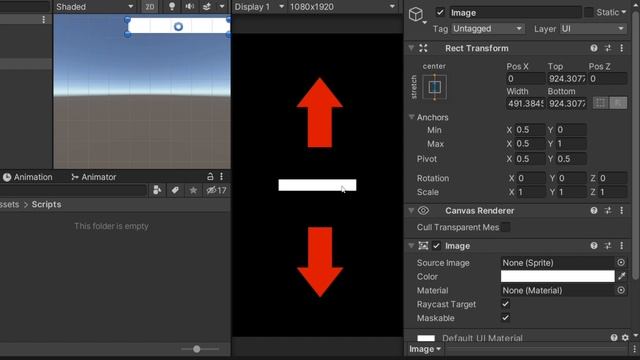Toggle Cull Transparent Mesh checkbox
The image size is (640, 360).
click(505, 227)
